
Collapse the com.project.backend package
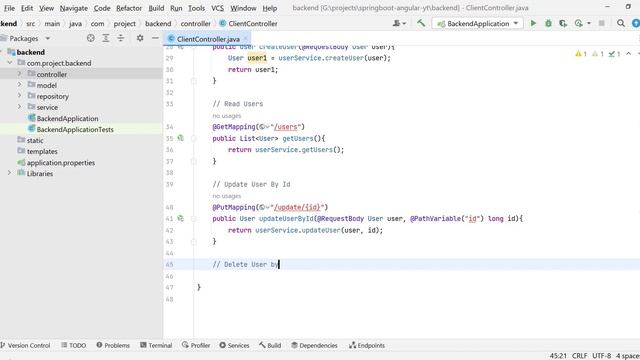click(x=10, y=63)
